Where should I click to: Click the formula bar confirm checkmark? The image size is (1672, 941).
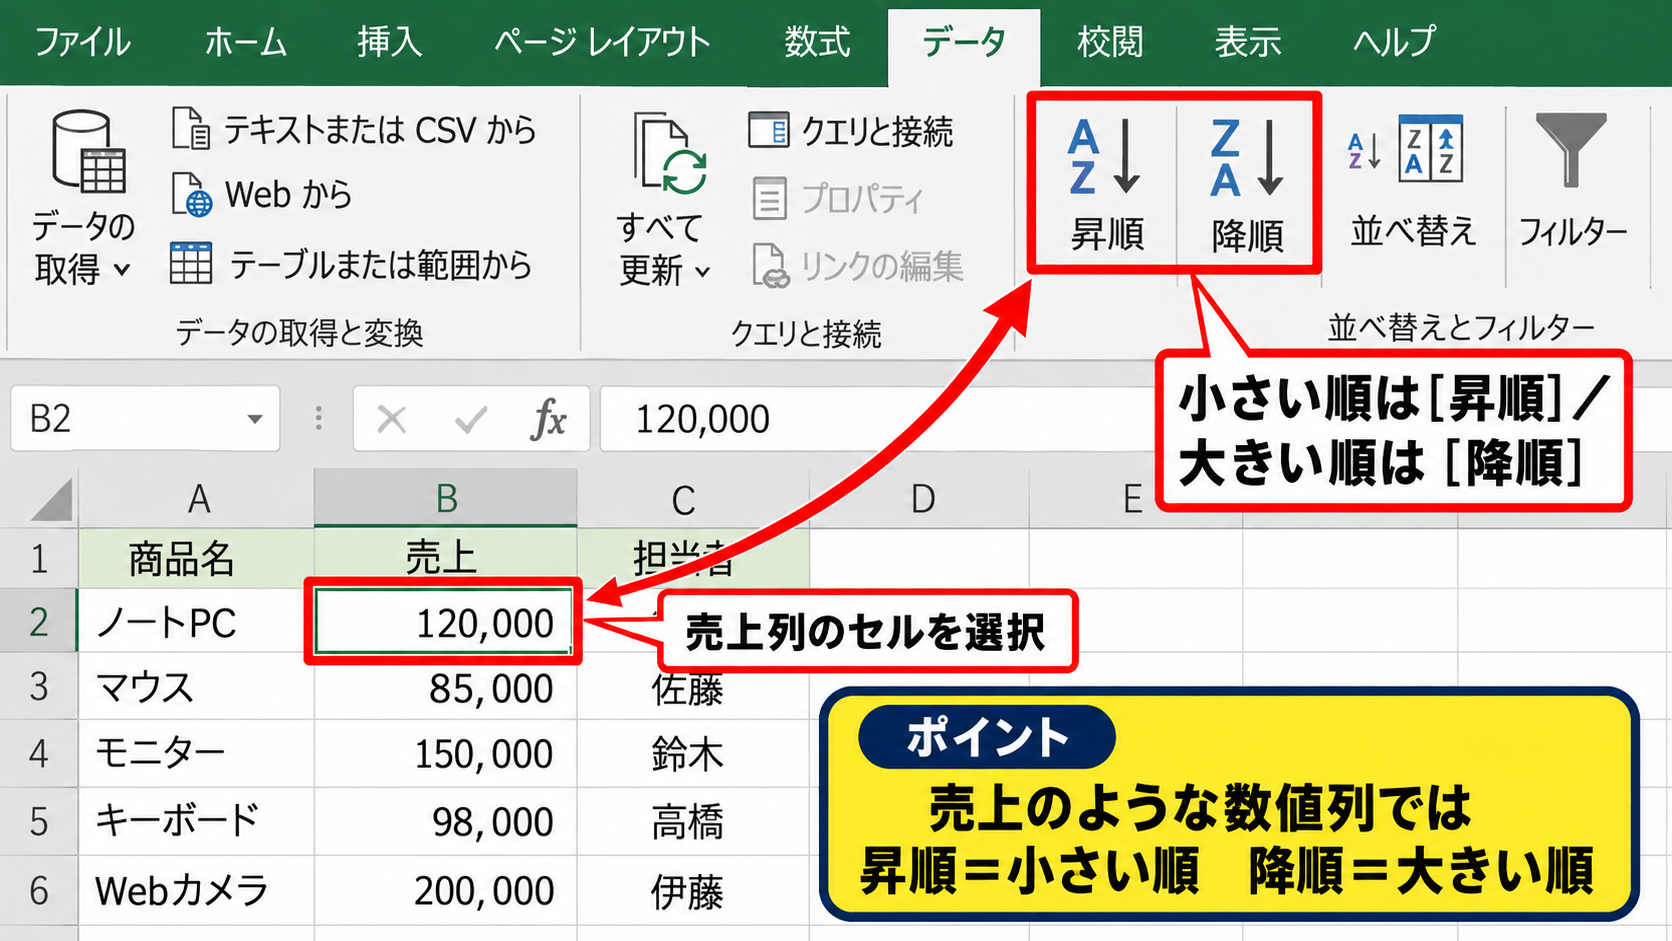click(470, 420)
